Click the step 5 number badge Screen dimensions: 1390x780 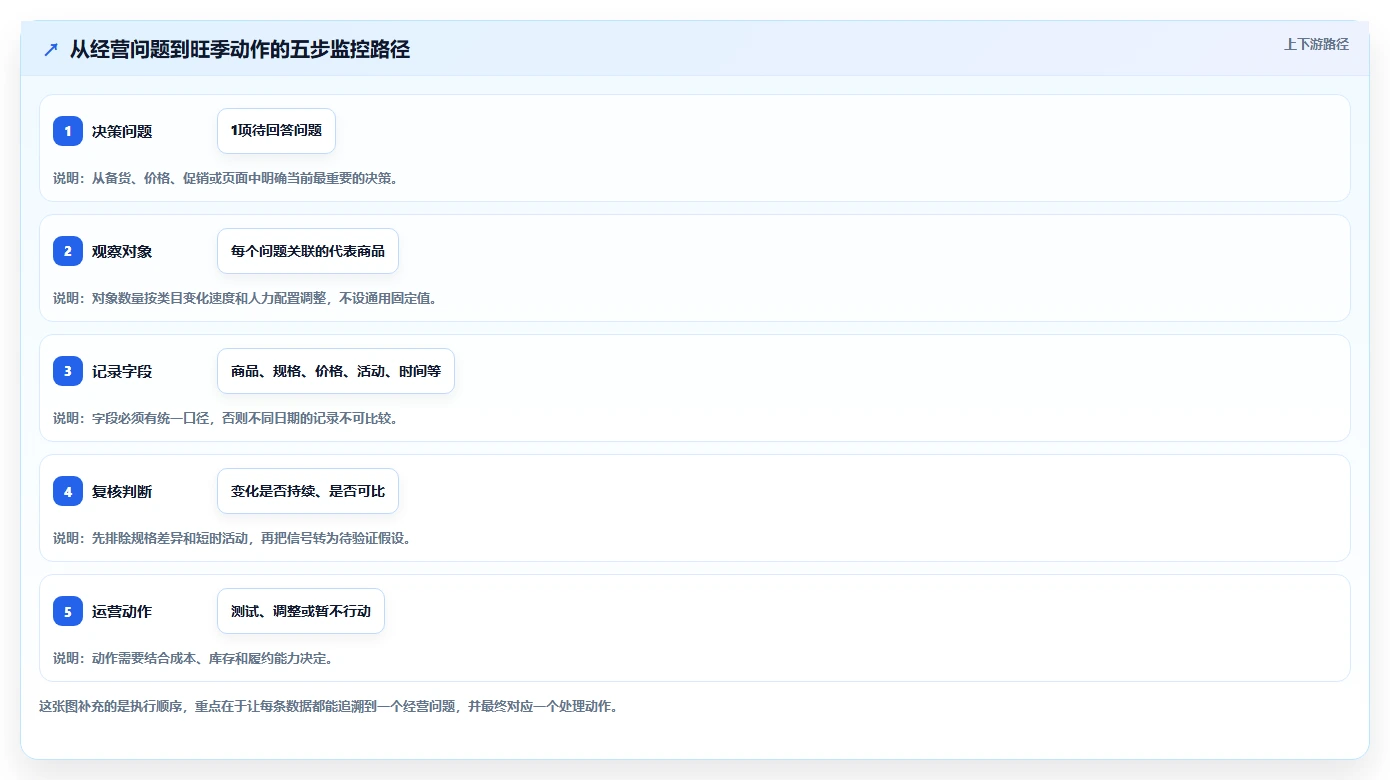[x=68, y=611]
